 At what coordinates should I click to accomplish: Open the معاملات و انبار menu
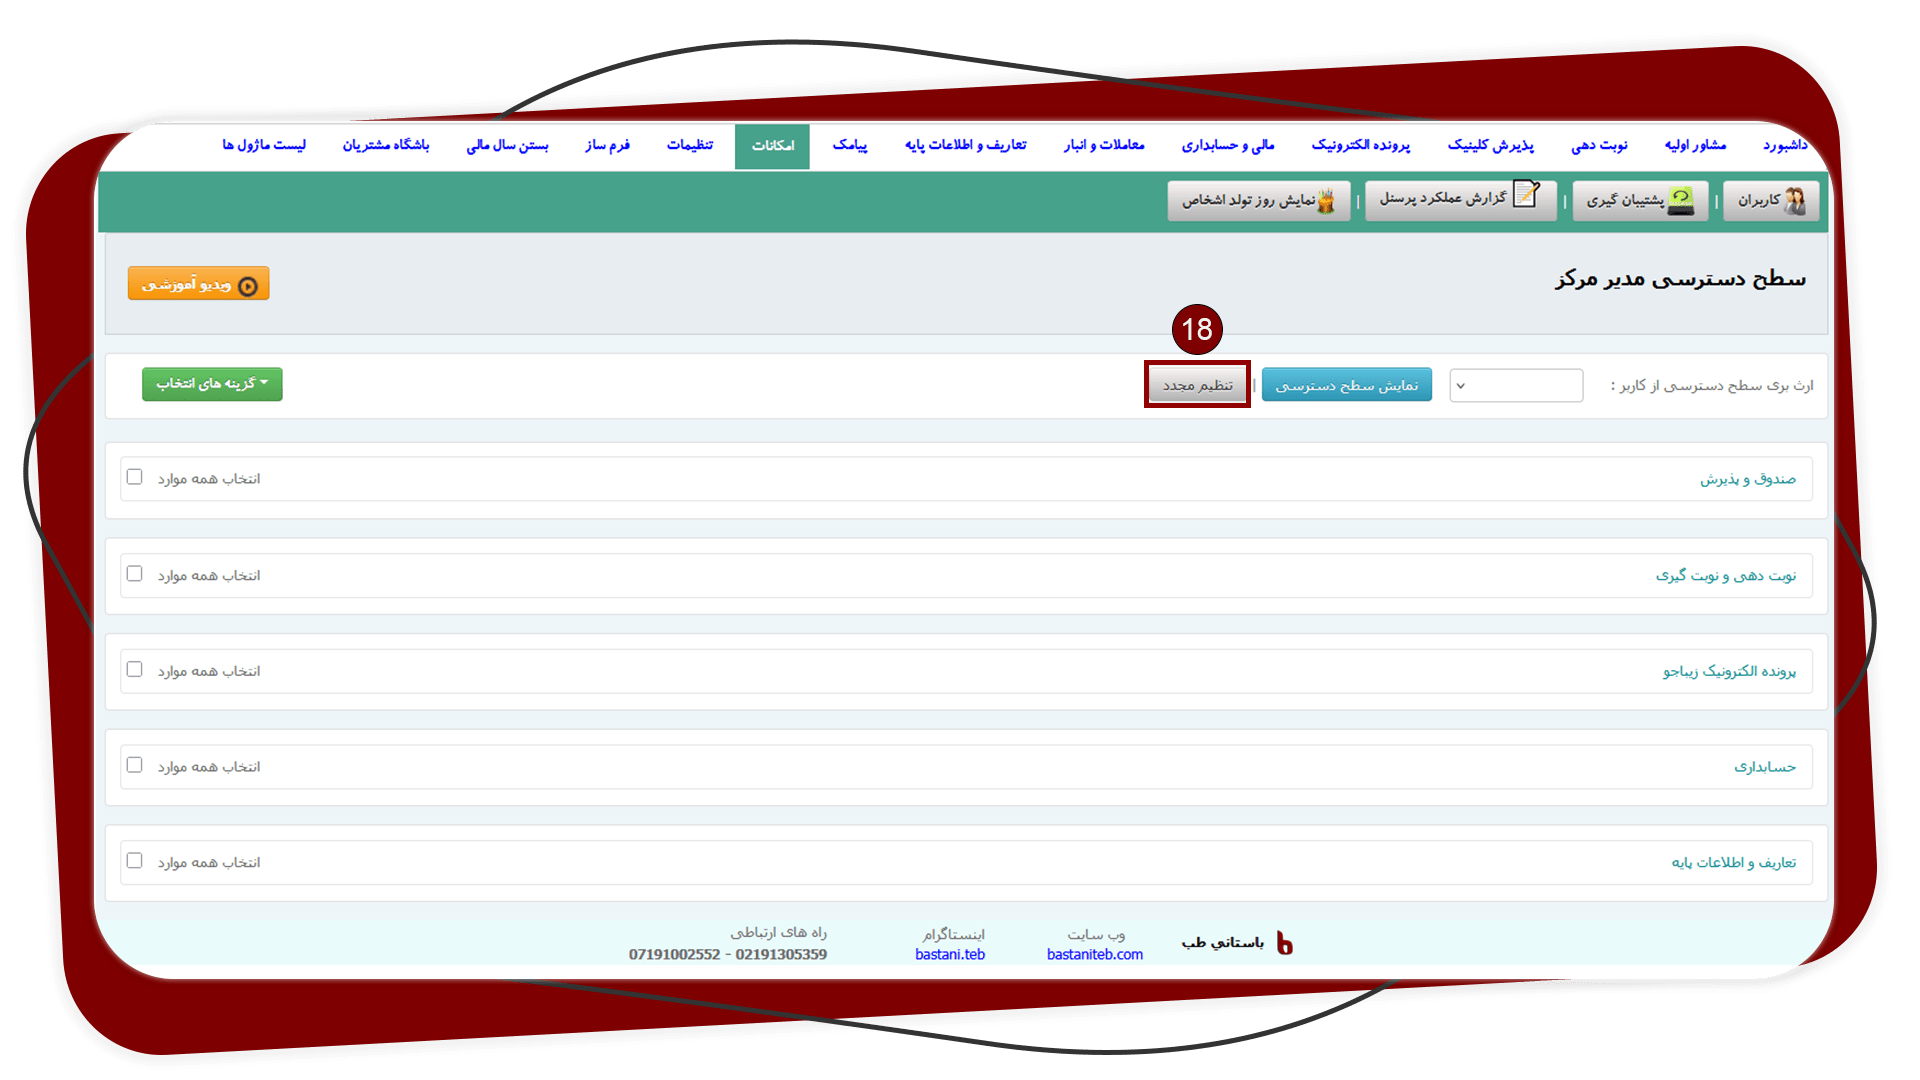(1104, 146)
